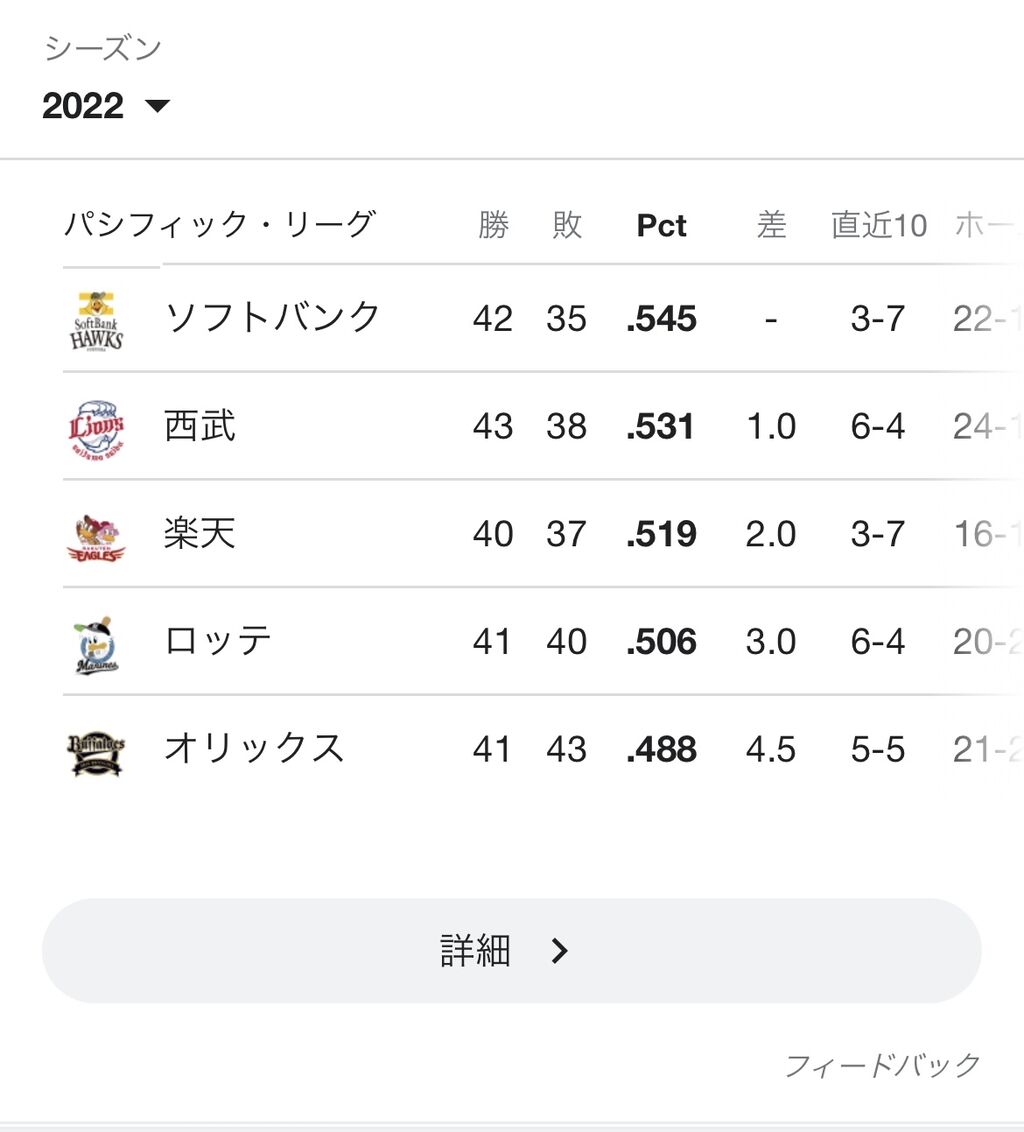Image resolution: width=1024 pixels, height=1132 pixels.
Task: Click the 直近10 column header
Action: (879, 225)
